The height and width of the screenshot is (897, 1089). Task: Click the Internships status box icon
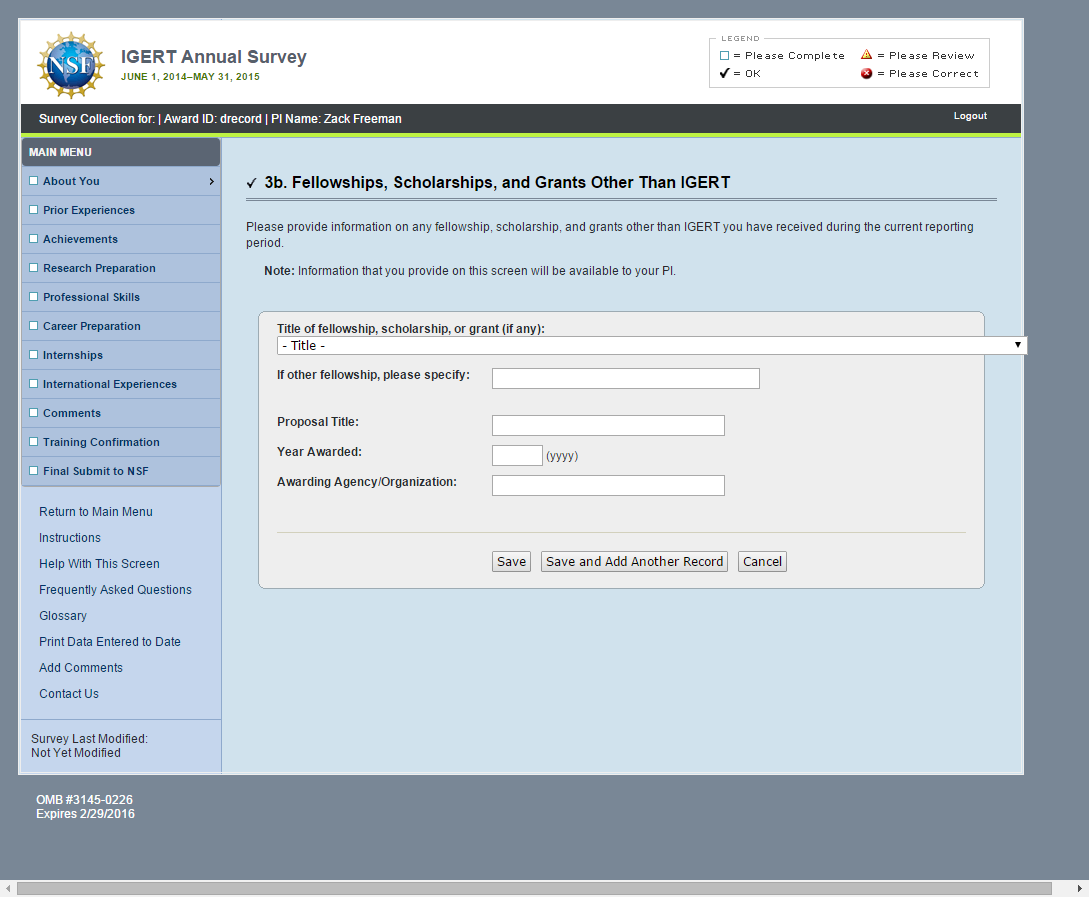(x=34, y=355)
